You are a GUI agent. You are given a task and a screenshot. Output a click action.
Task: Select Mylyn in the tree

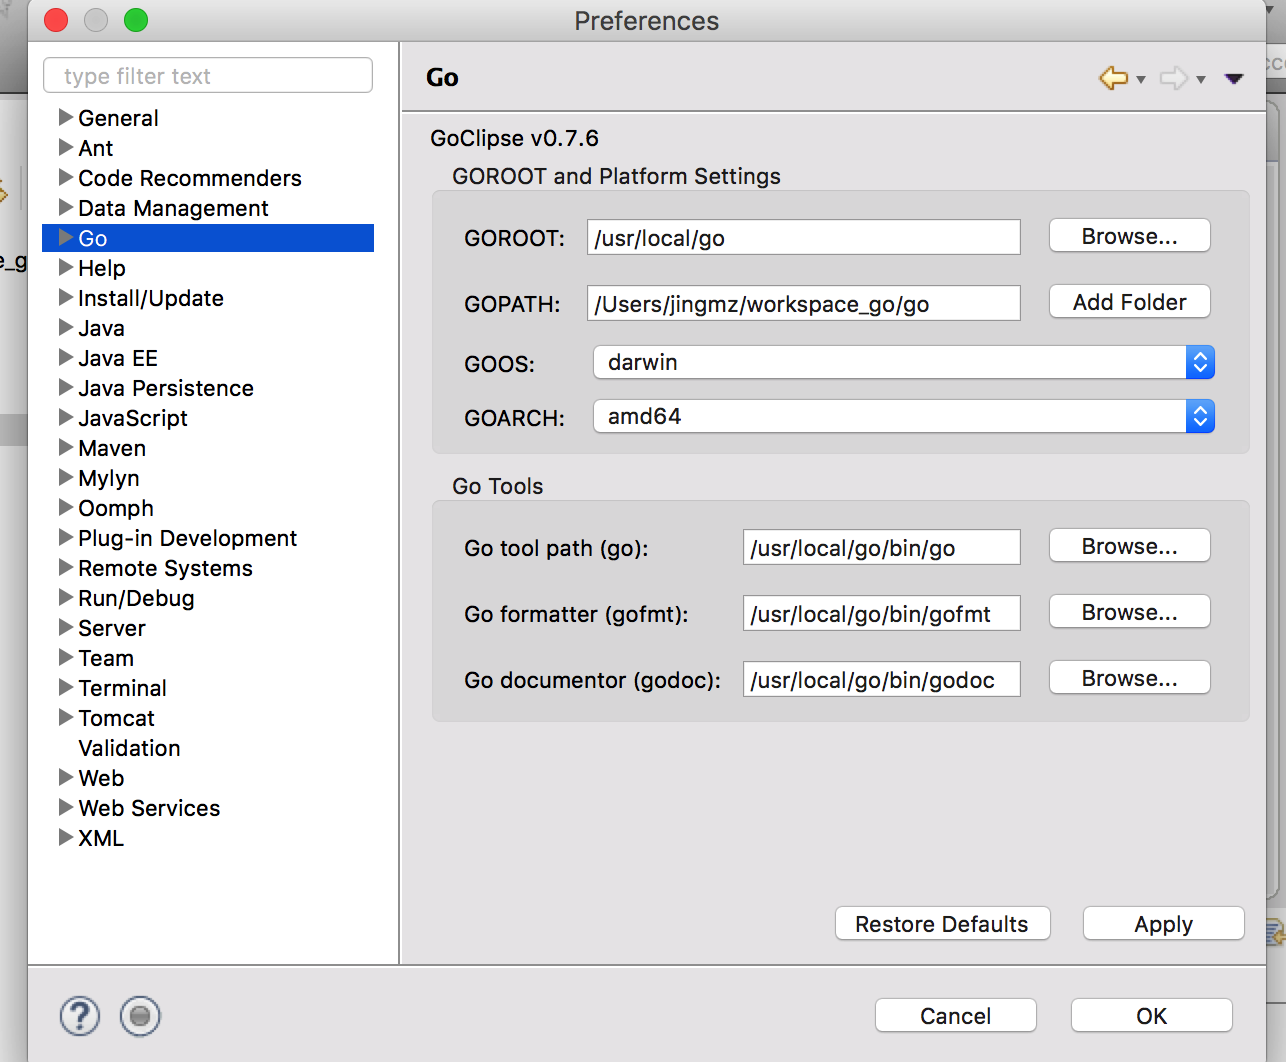[109, 478]
